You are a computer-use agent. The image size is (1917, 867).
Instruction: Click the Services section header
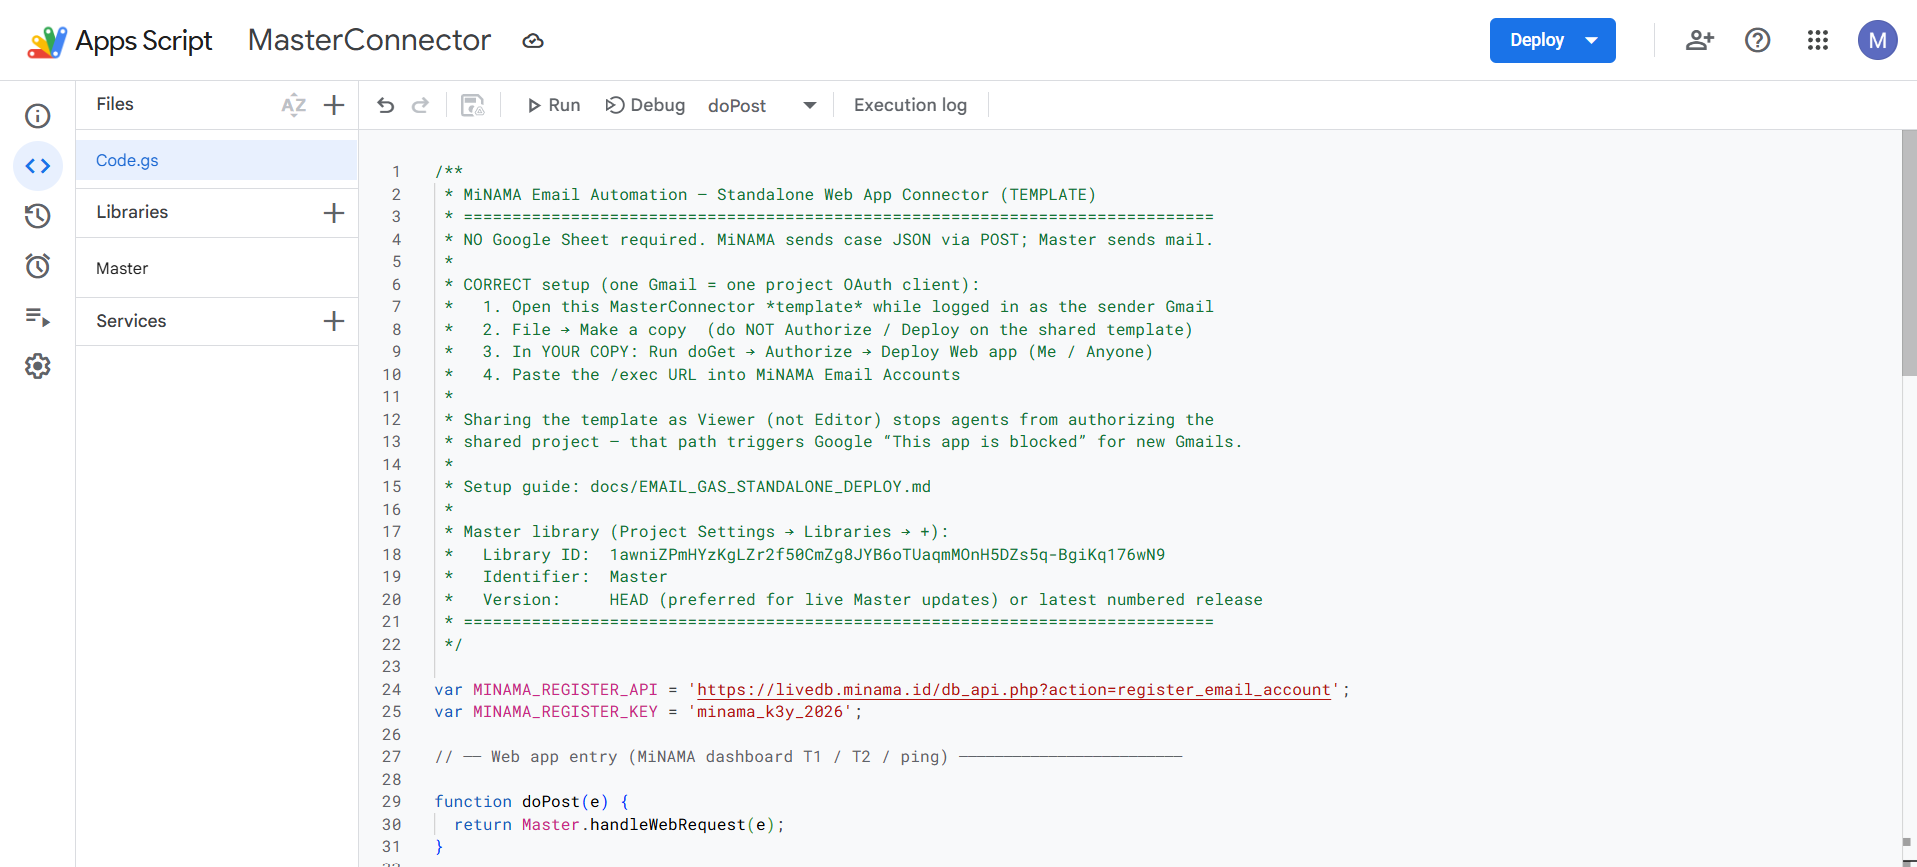click(131, 321)
